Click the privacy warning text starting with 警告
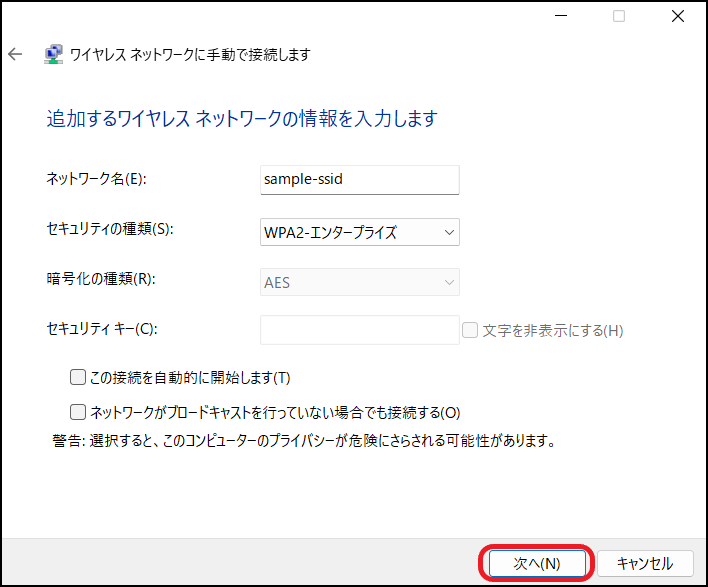 303,440
